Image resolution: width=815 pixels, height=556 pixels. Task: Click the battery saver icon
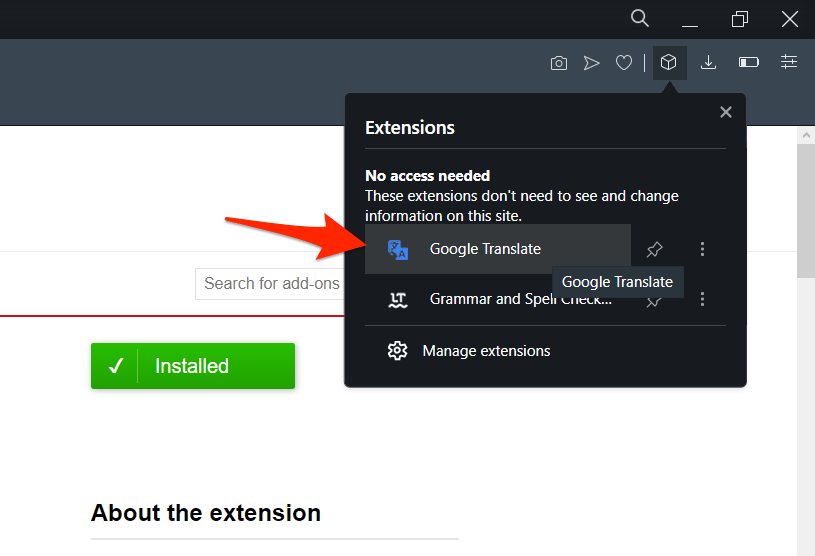click(748, 62)
